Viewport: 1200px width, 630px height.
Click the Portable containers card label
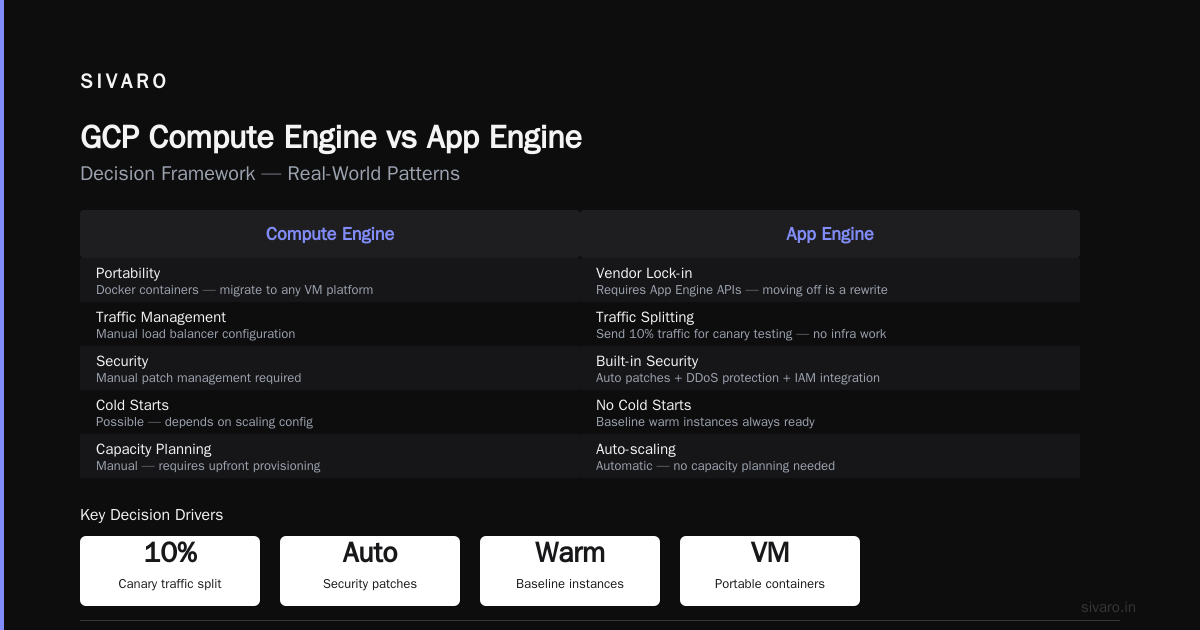pos(770,584)
